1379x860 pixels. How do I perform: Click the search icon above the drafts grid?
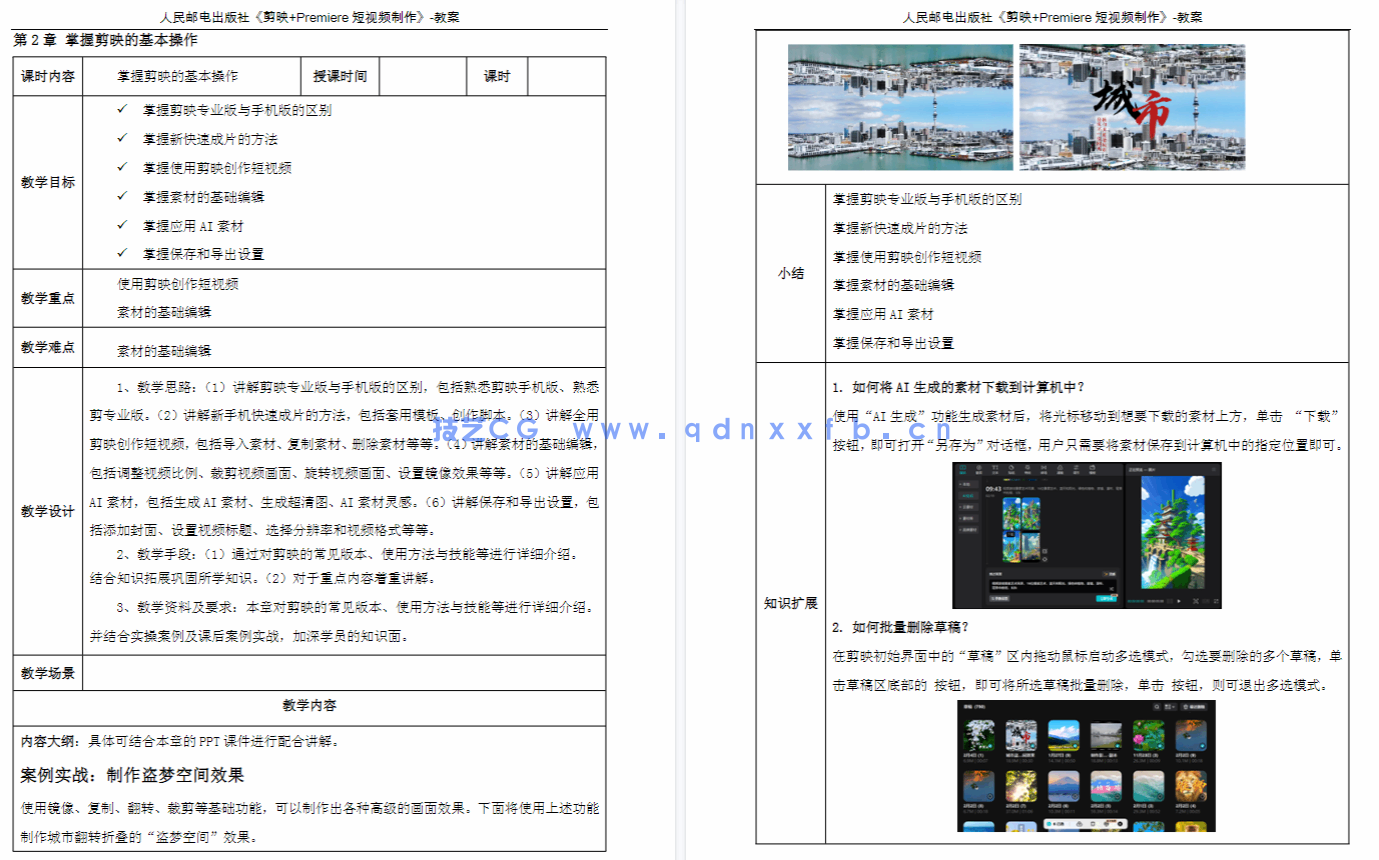[x=1157, y=707]
